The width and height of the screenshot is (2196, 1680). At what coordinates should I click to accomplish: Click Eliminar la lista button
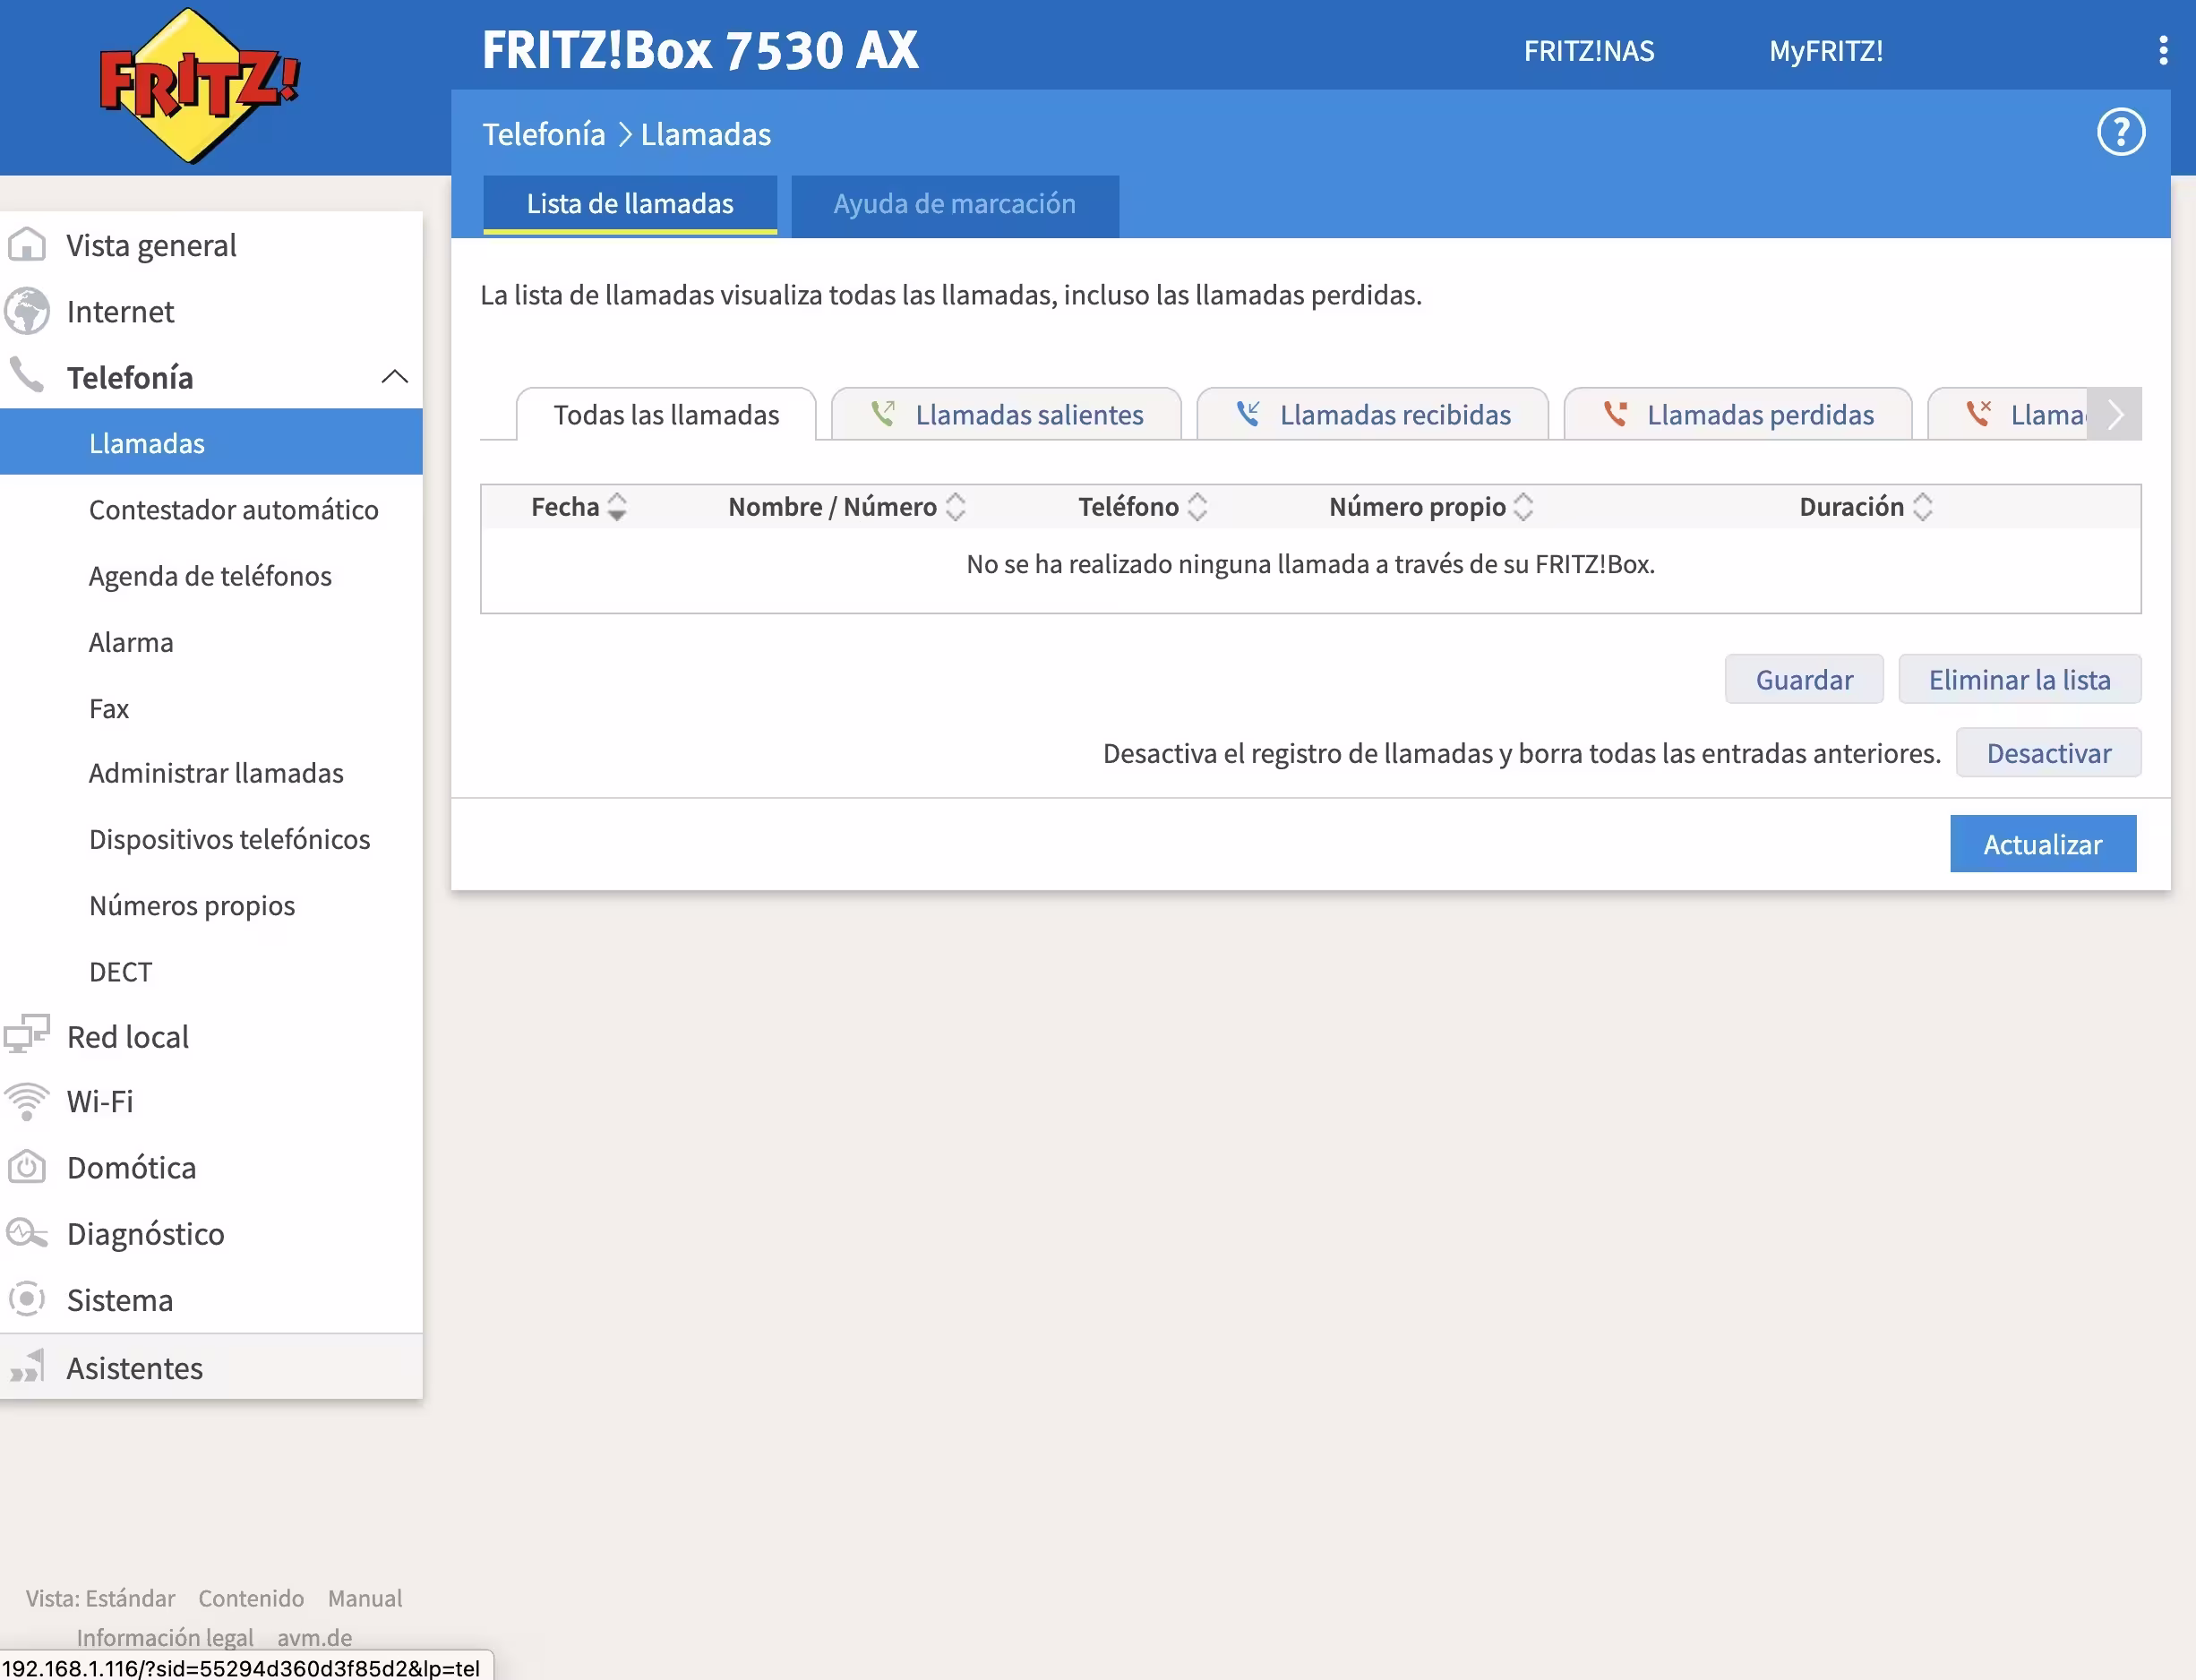[2019, 680]
